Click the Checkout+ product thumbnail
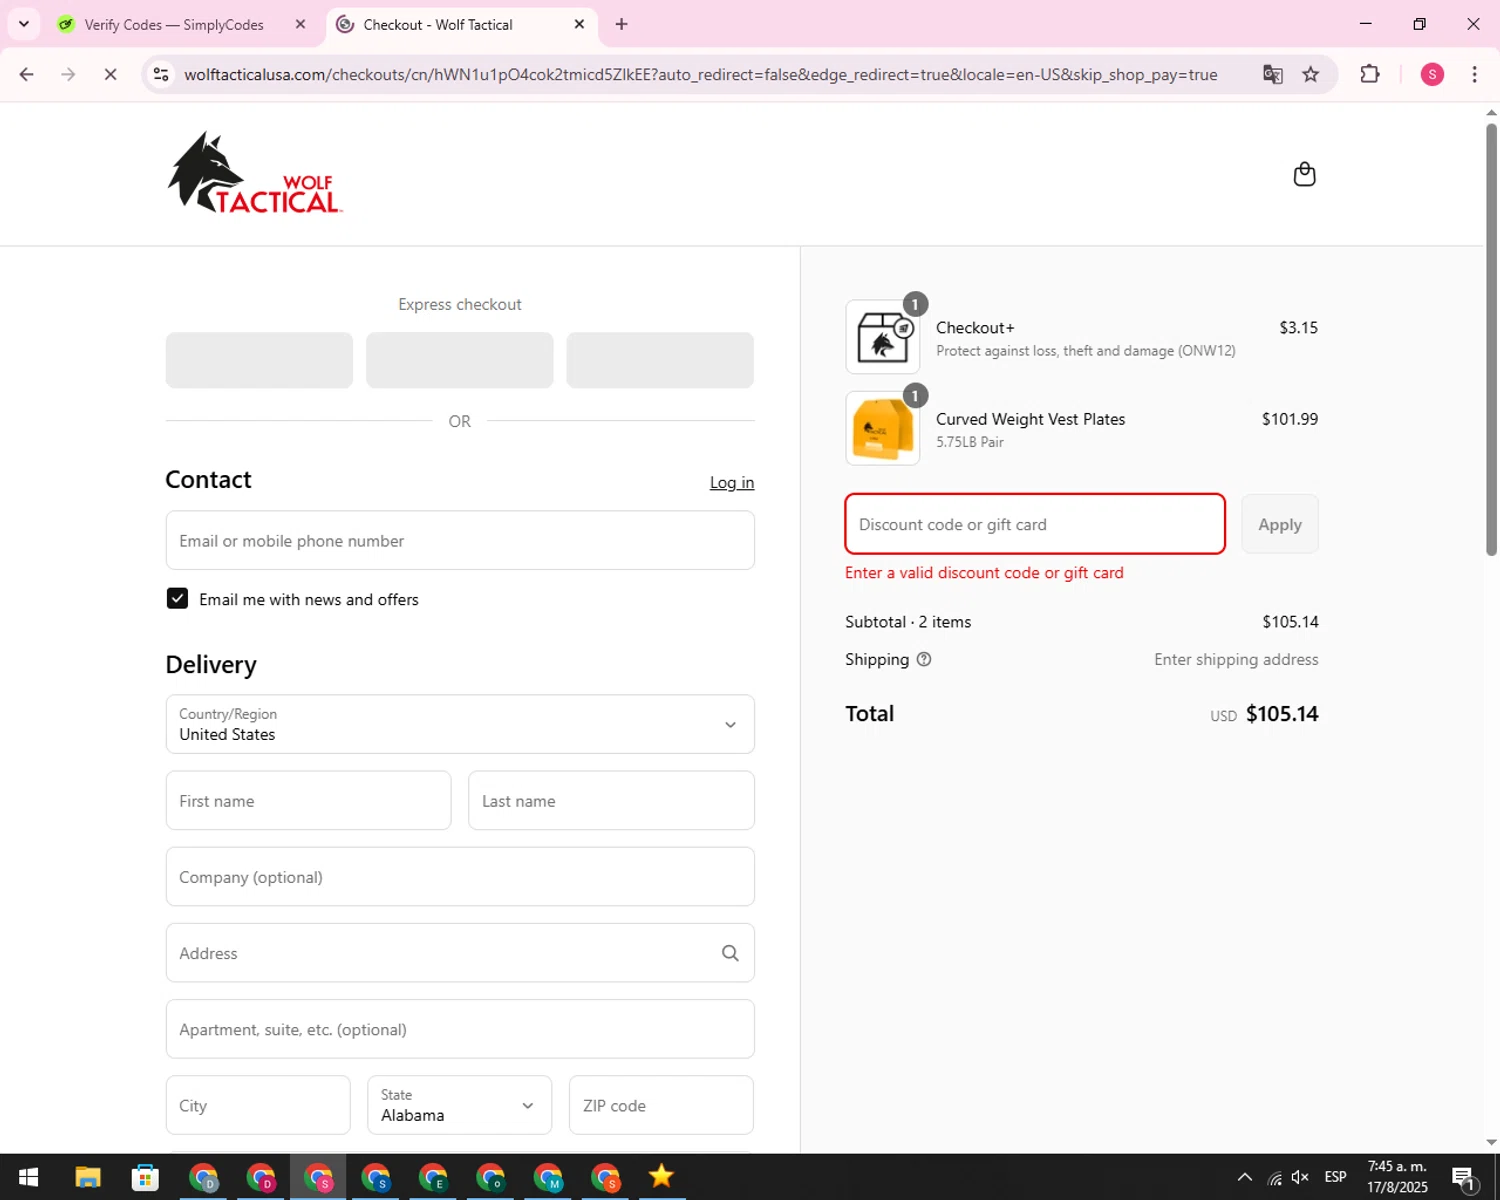The height and width of the screenshot is (1200, 1500). coord(883,337)
